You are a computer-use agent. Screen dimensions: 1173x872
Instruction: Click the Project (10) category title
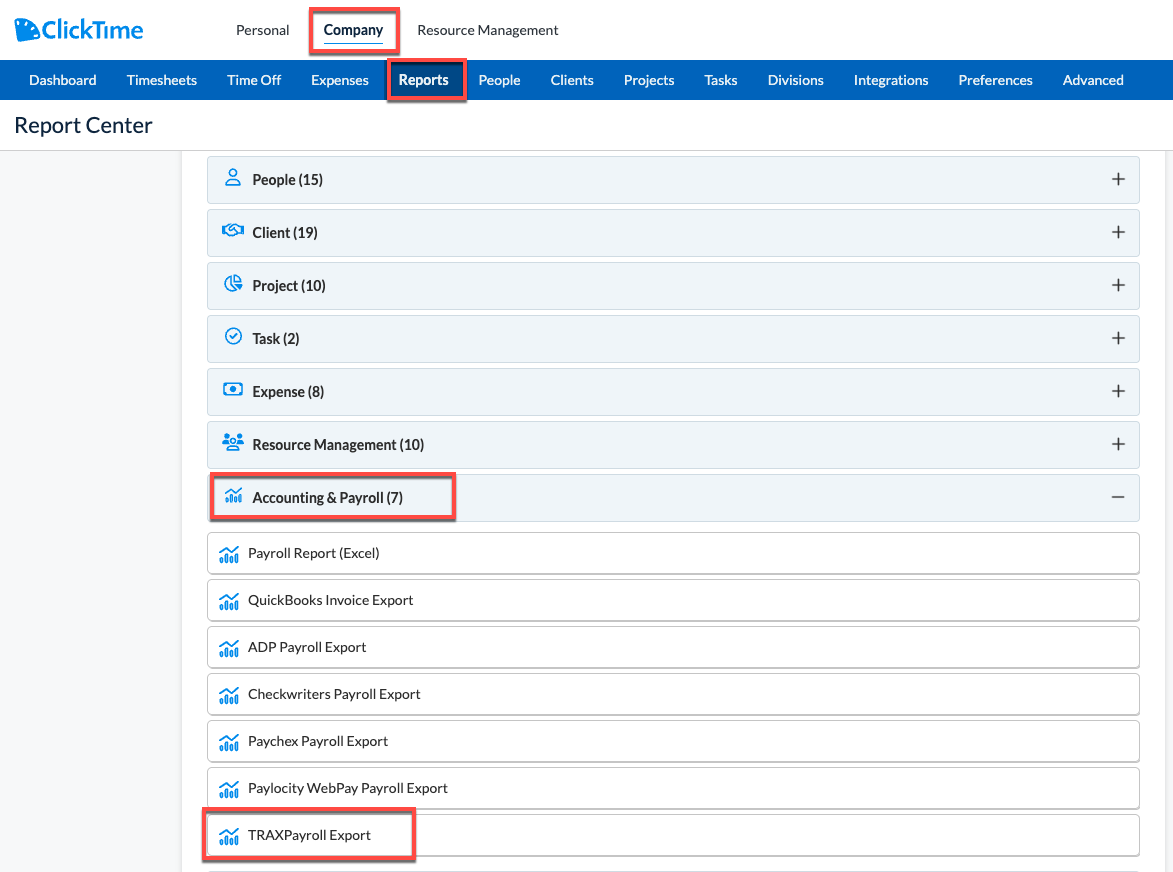[x=289, y=286]
